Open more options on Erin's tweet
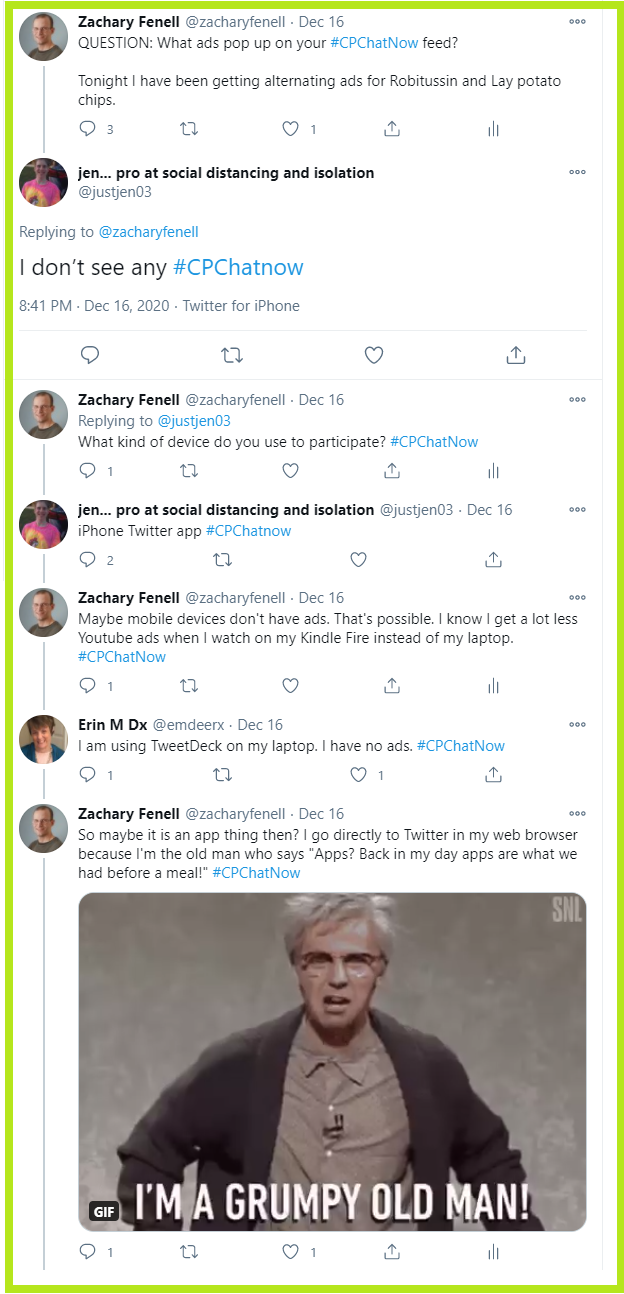Viewport: 624px width, 1294px height. click(577, 724)
